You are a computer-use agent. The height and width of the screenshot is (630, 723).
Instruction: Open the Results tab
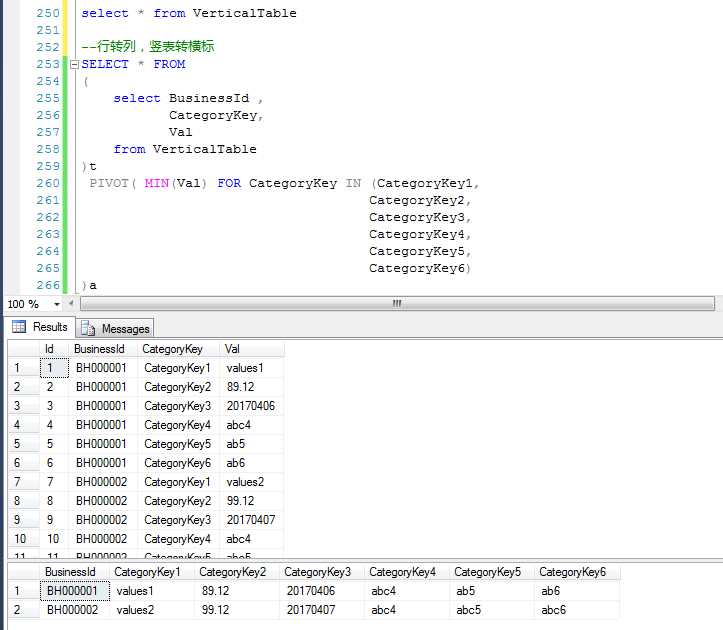coord(40,327)
